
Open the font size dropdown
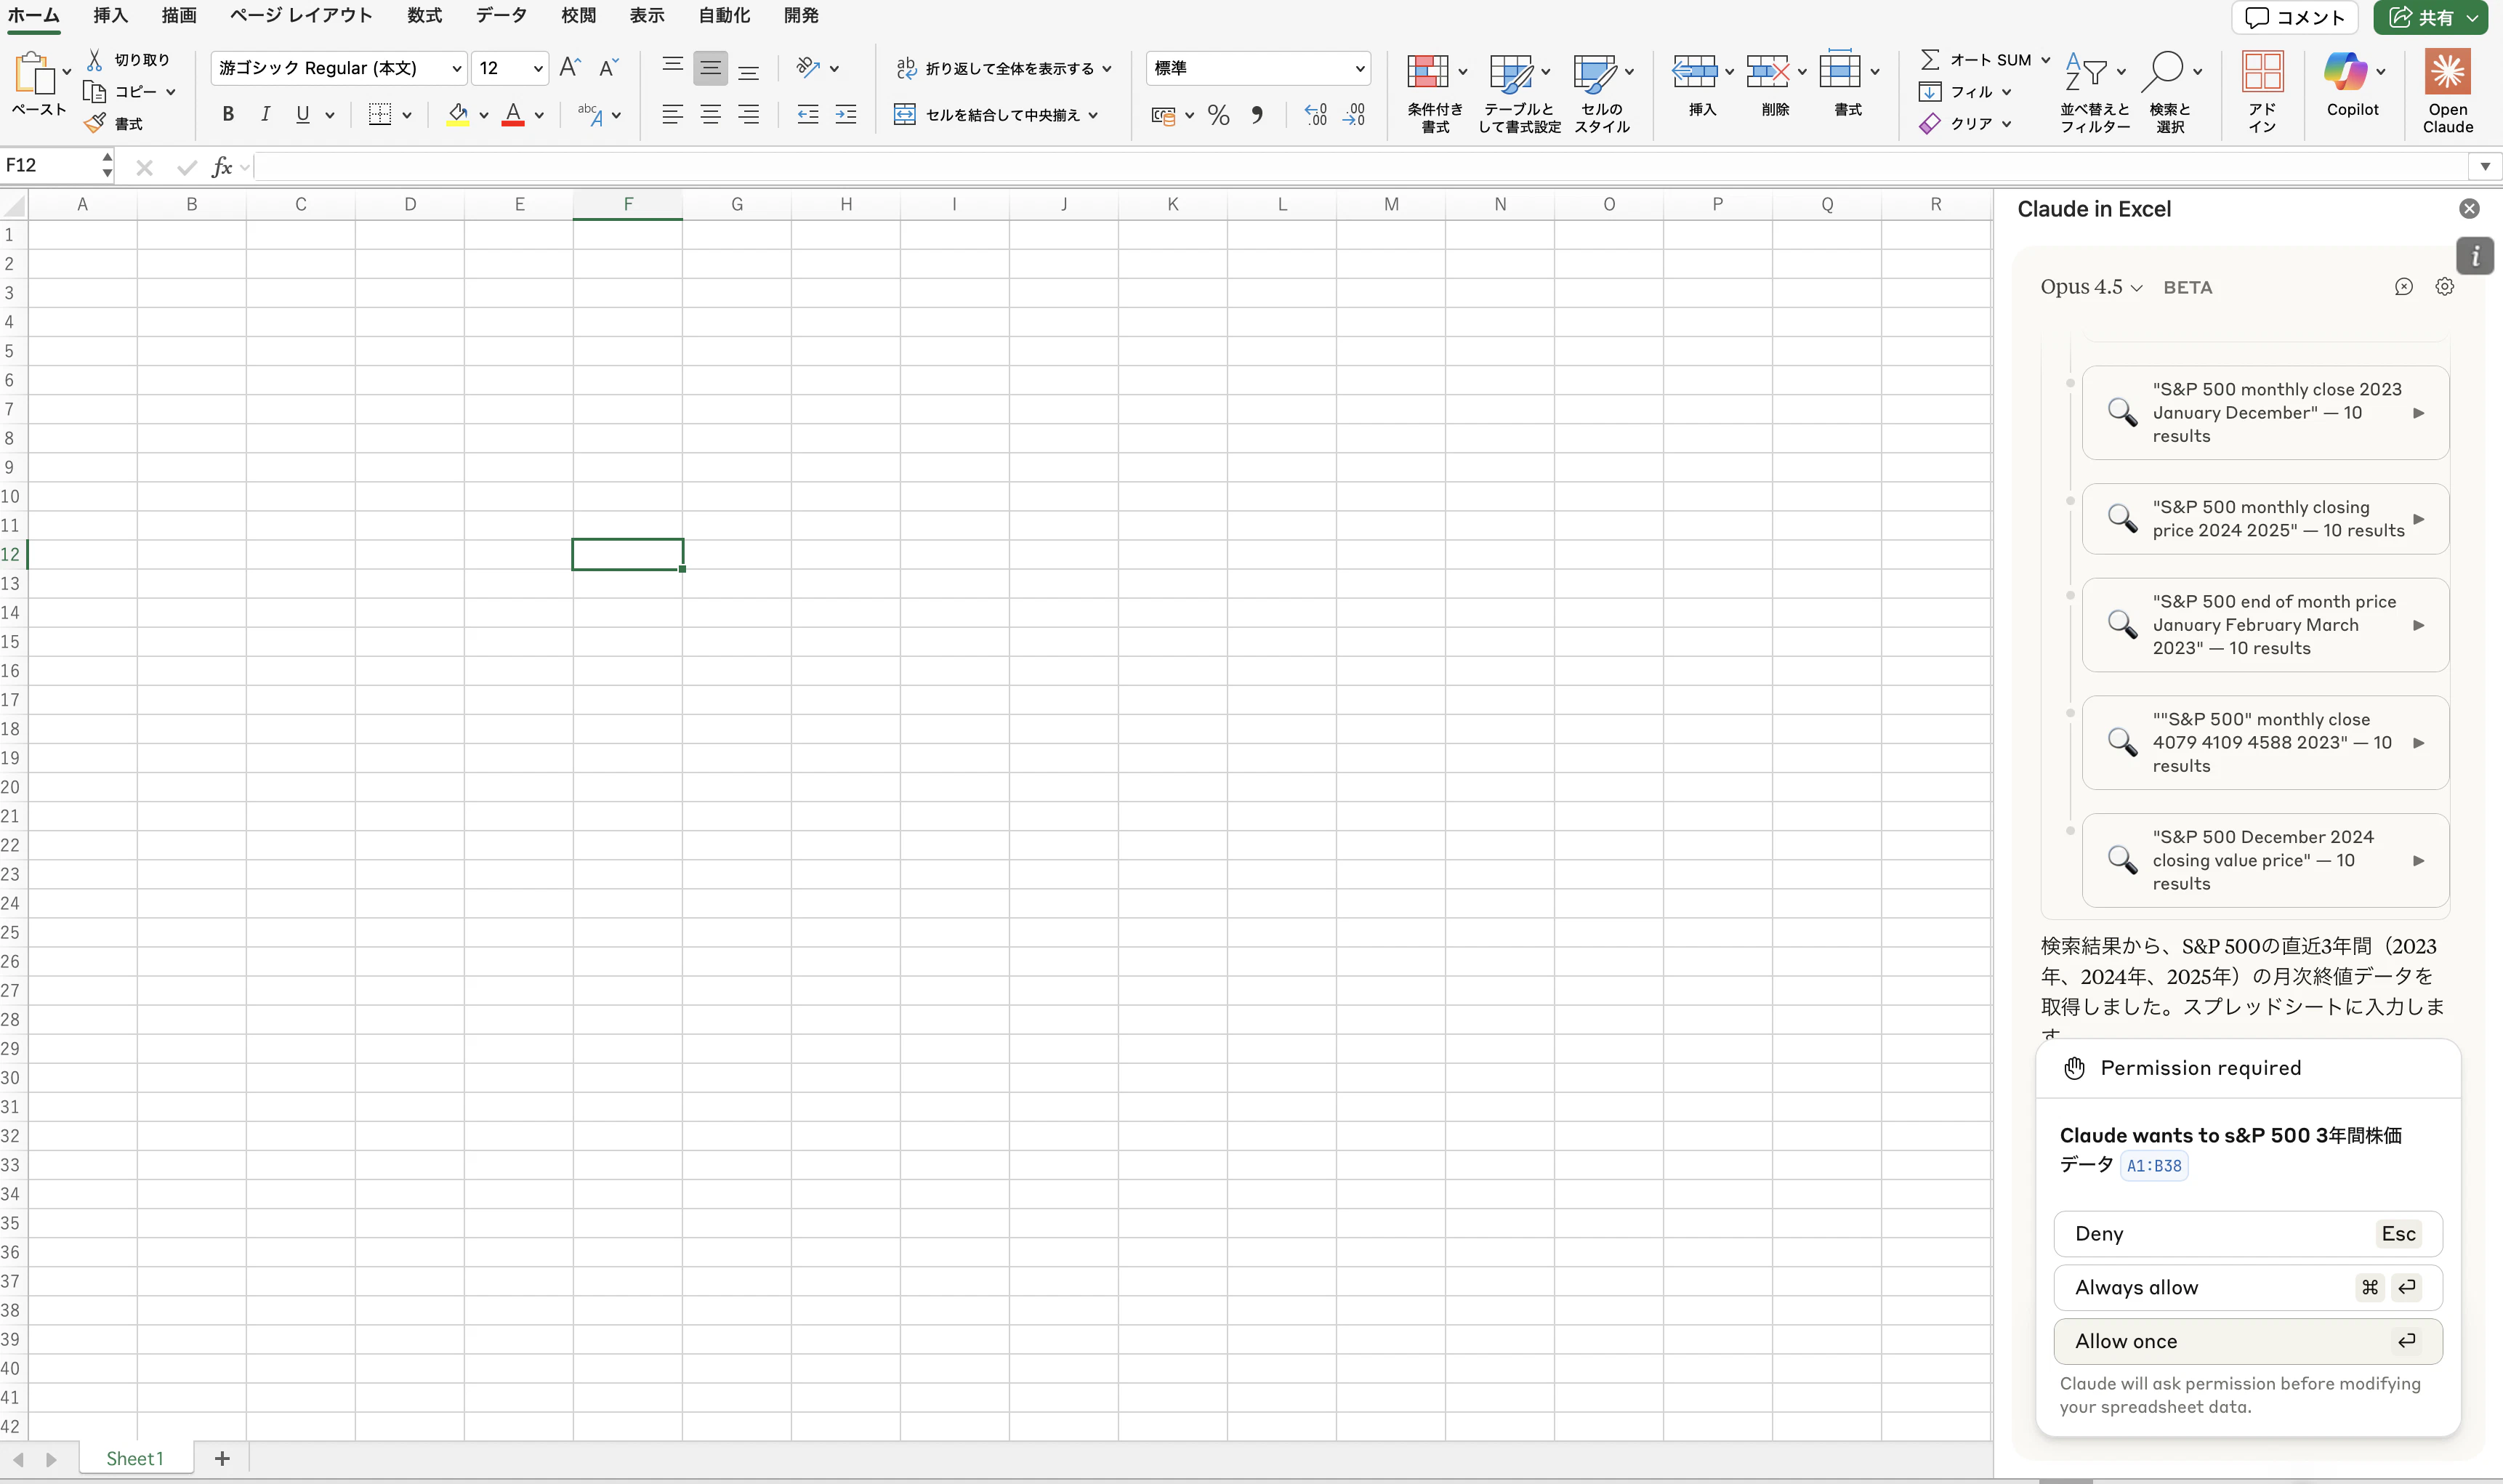[x=537, y=68]
